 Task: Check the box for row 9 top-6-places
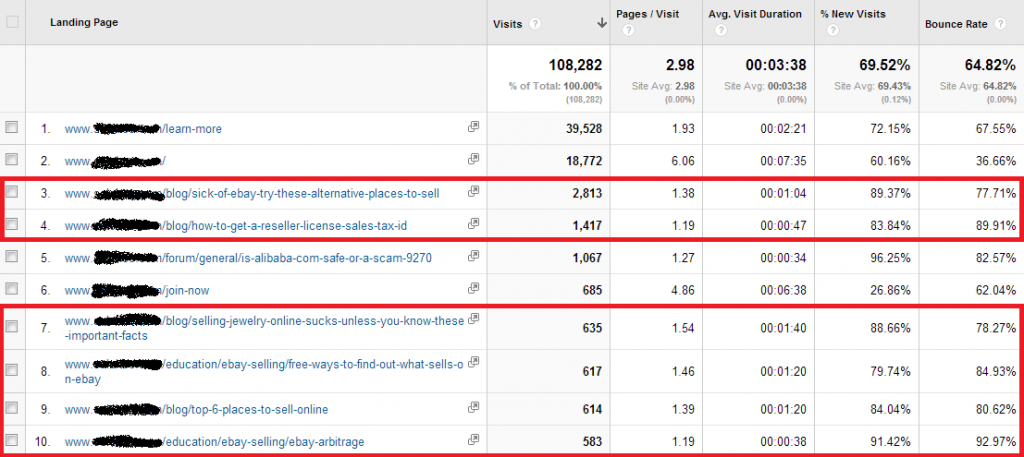point(12,409)
